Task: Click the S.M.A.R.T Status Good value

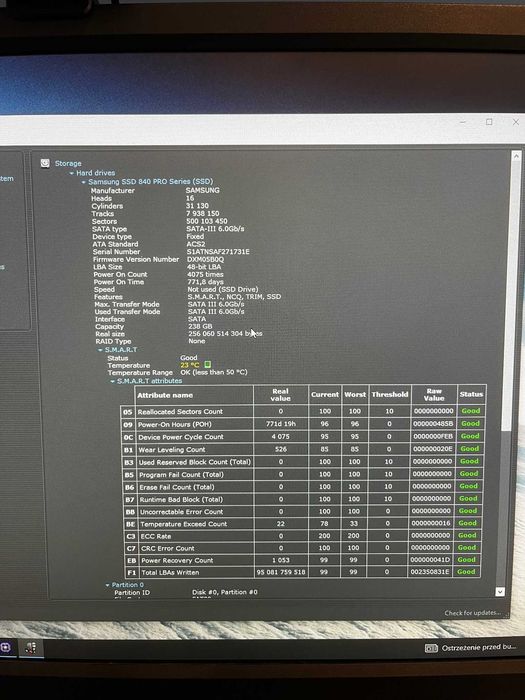Action: pos(188,358)
